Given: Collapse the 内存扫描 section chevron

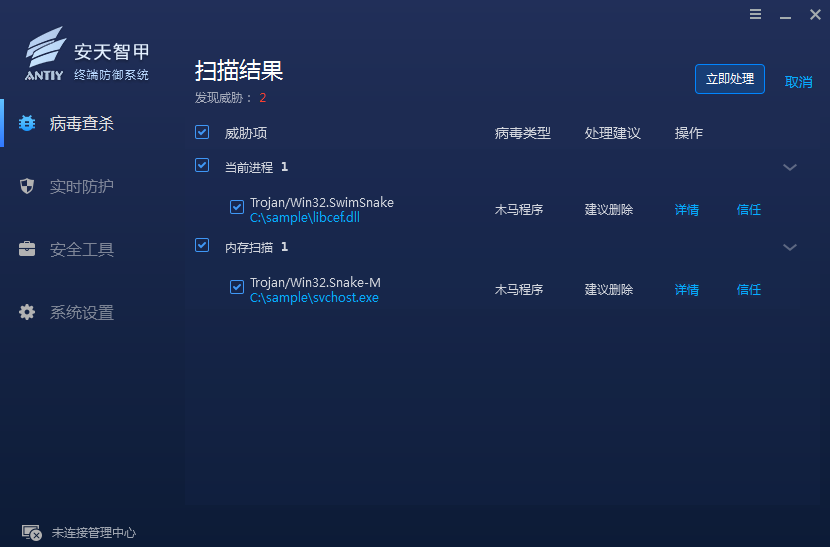Looking at the screenshot, I should [x=790, y=247].
